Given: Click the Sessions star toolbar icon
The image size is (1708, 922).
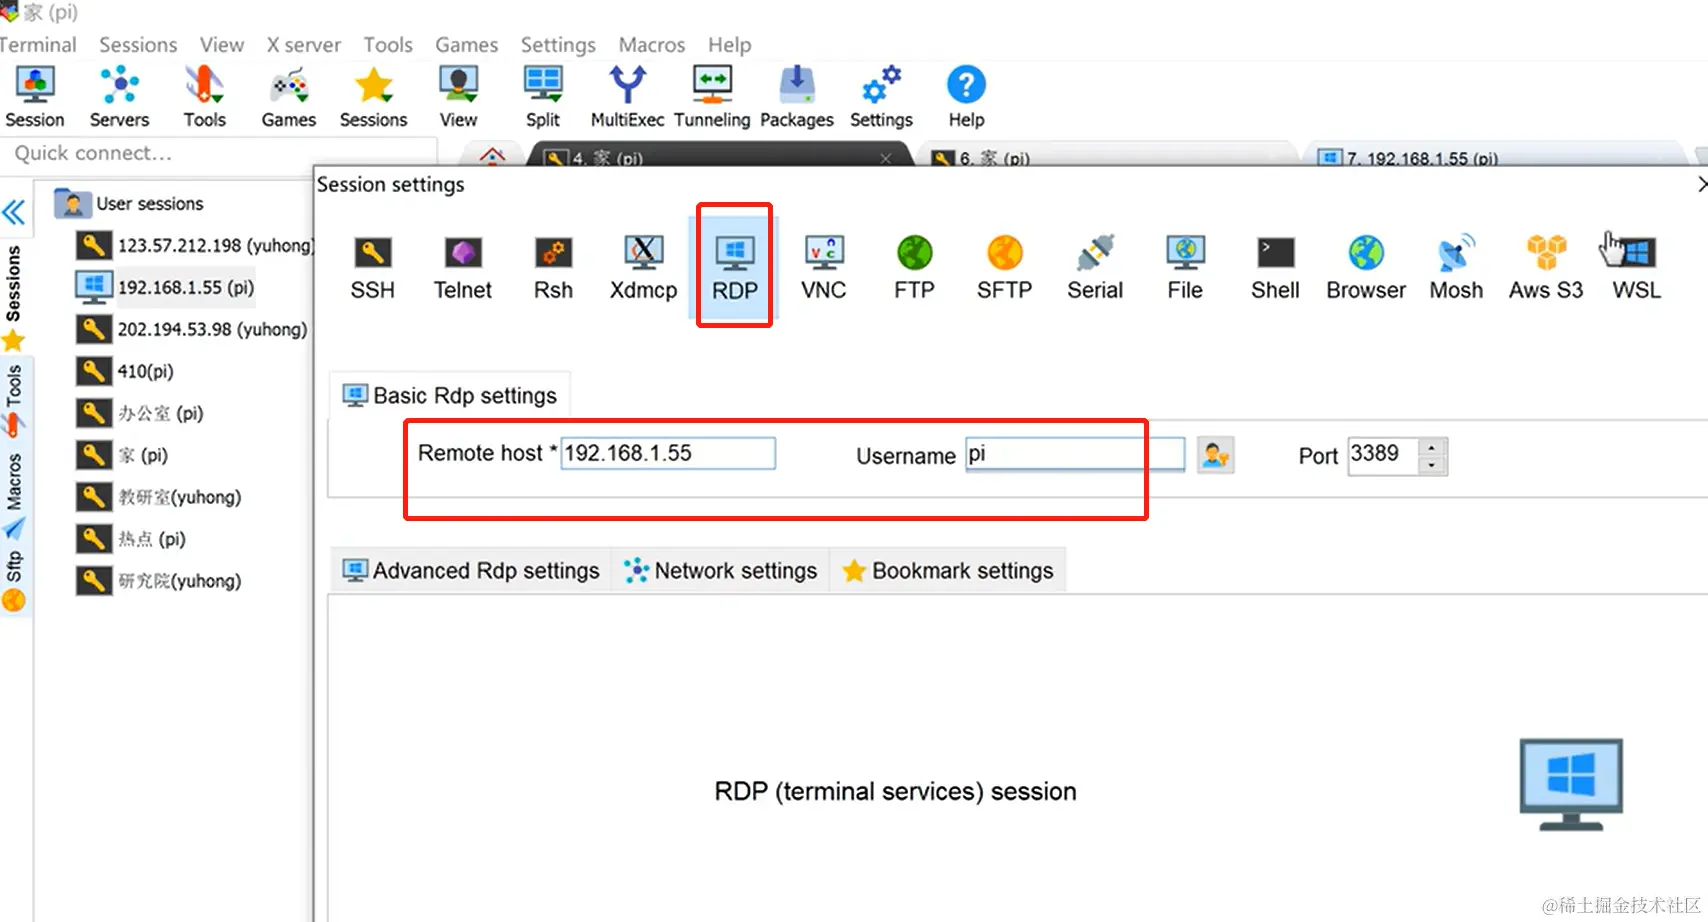Looking at the screenshot, I should click(373, 97).
